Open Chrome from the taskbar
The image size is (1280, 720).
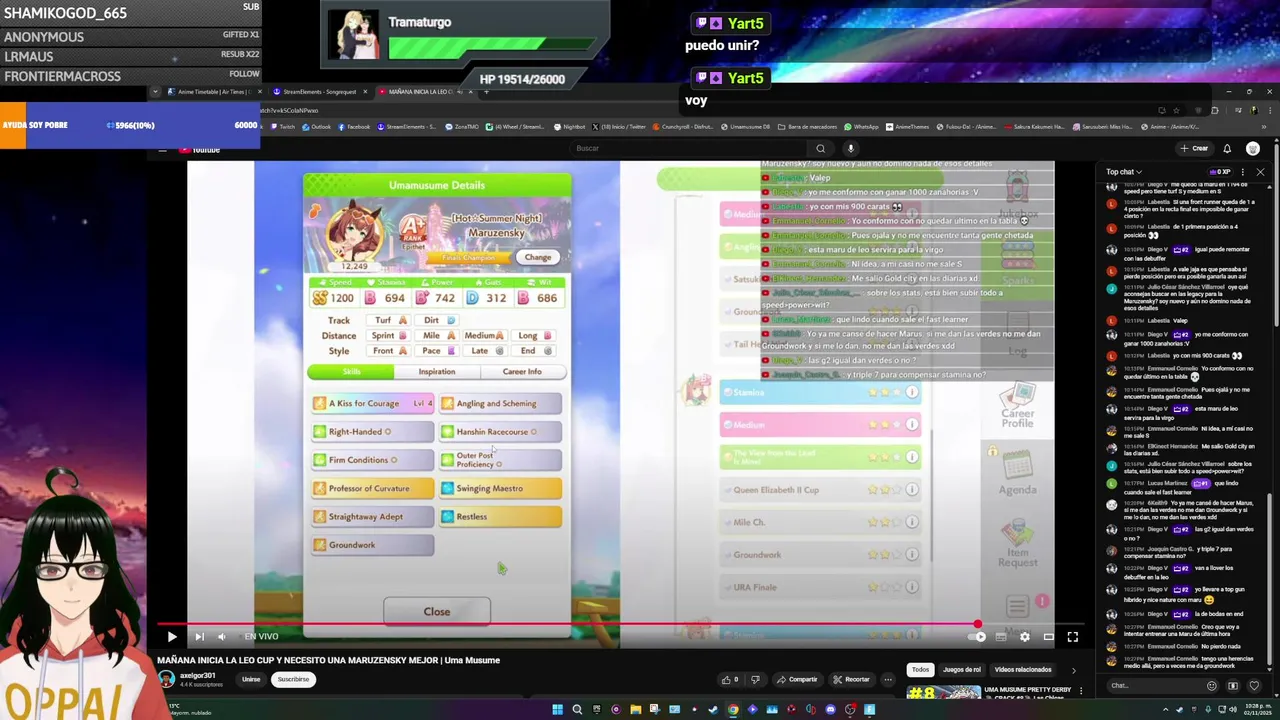[x=733, y=709]
